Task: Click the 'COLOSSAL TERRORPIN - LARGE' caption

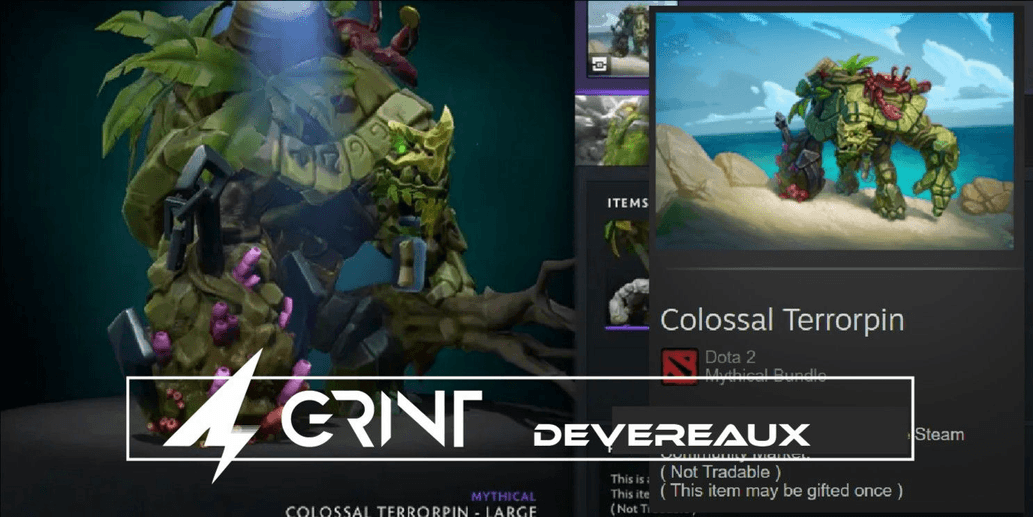Action: [411, 511]
